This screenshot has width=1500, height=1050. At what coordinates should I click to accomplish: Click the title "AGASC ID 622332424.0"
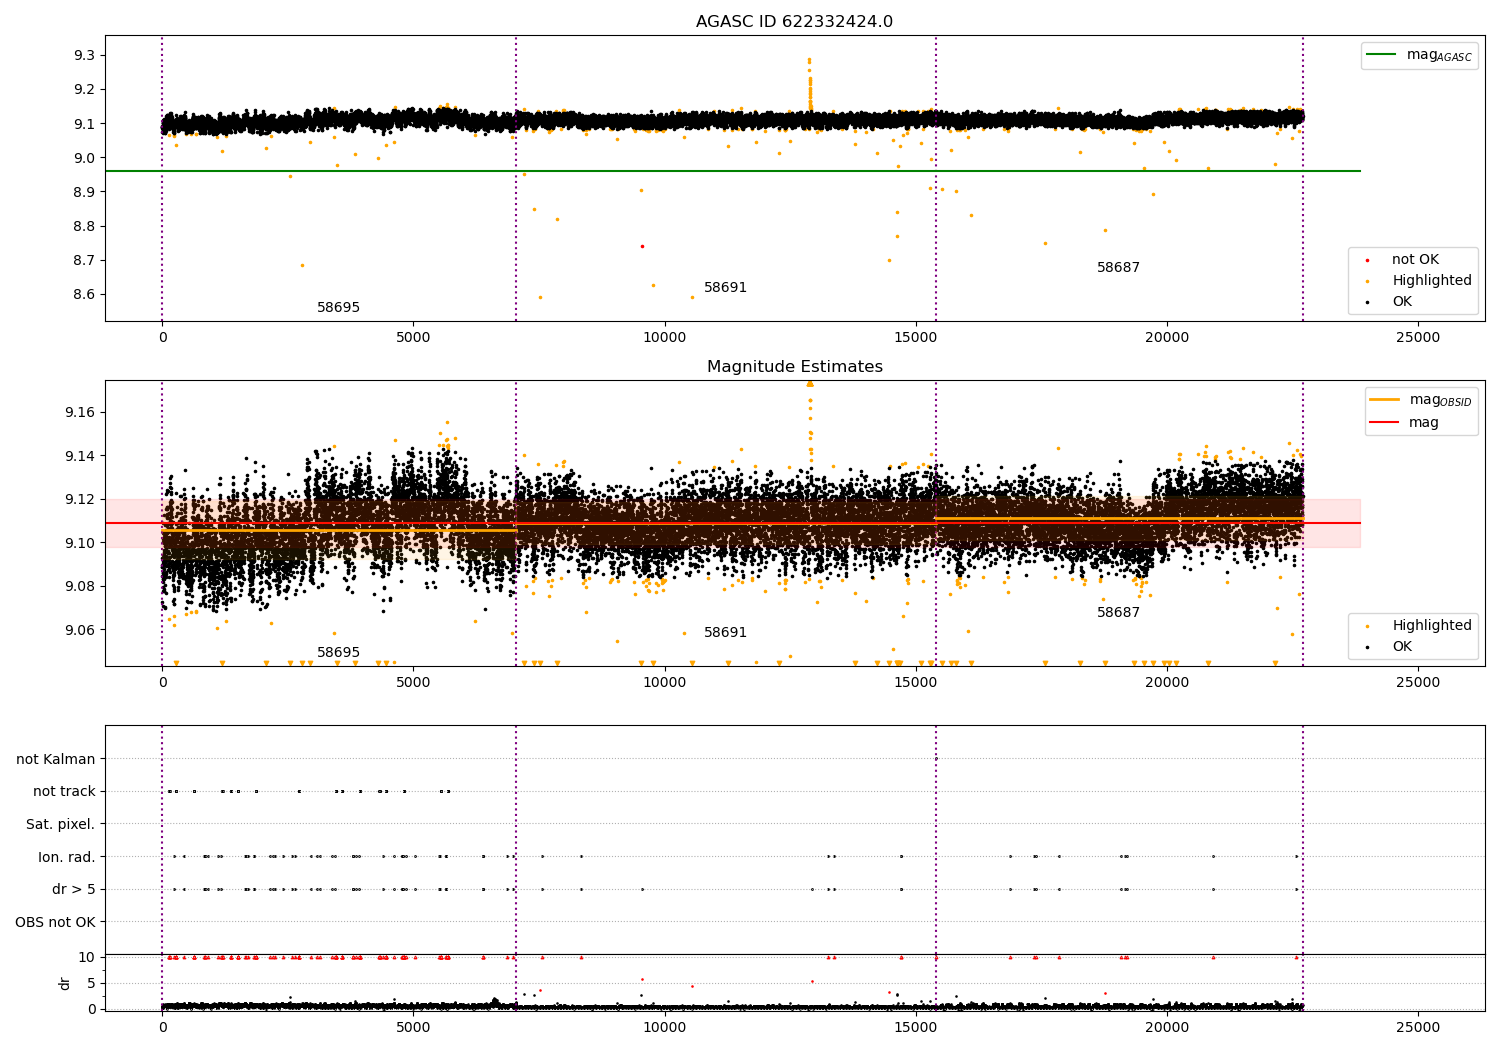coord(794,22)
